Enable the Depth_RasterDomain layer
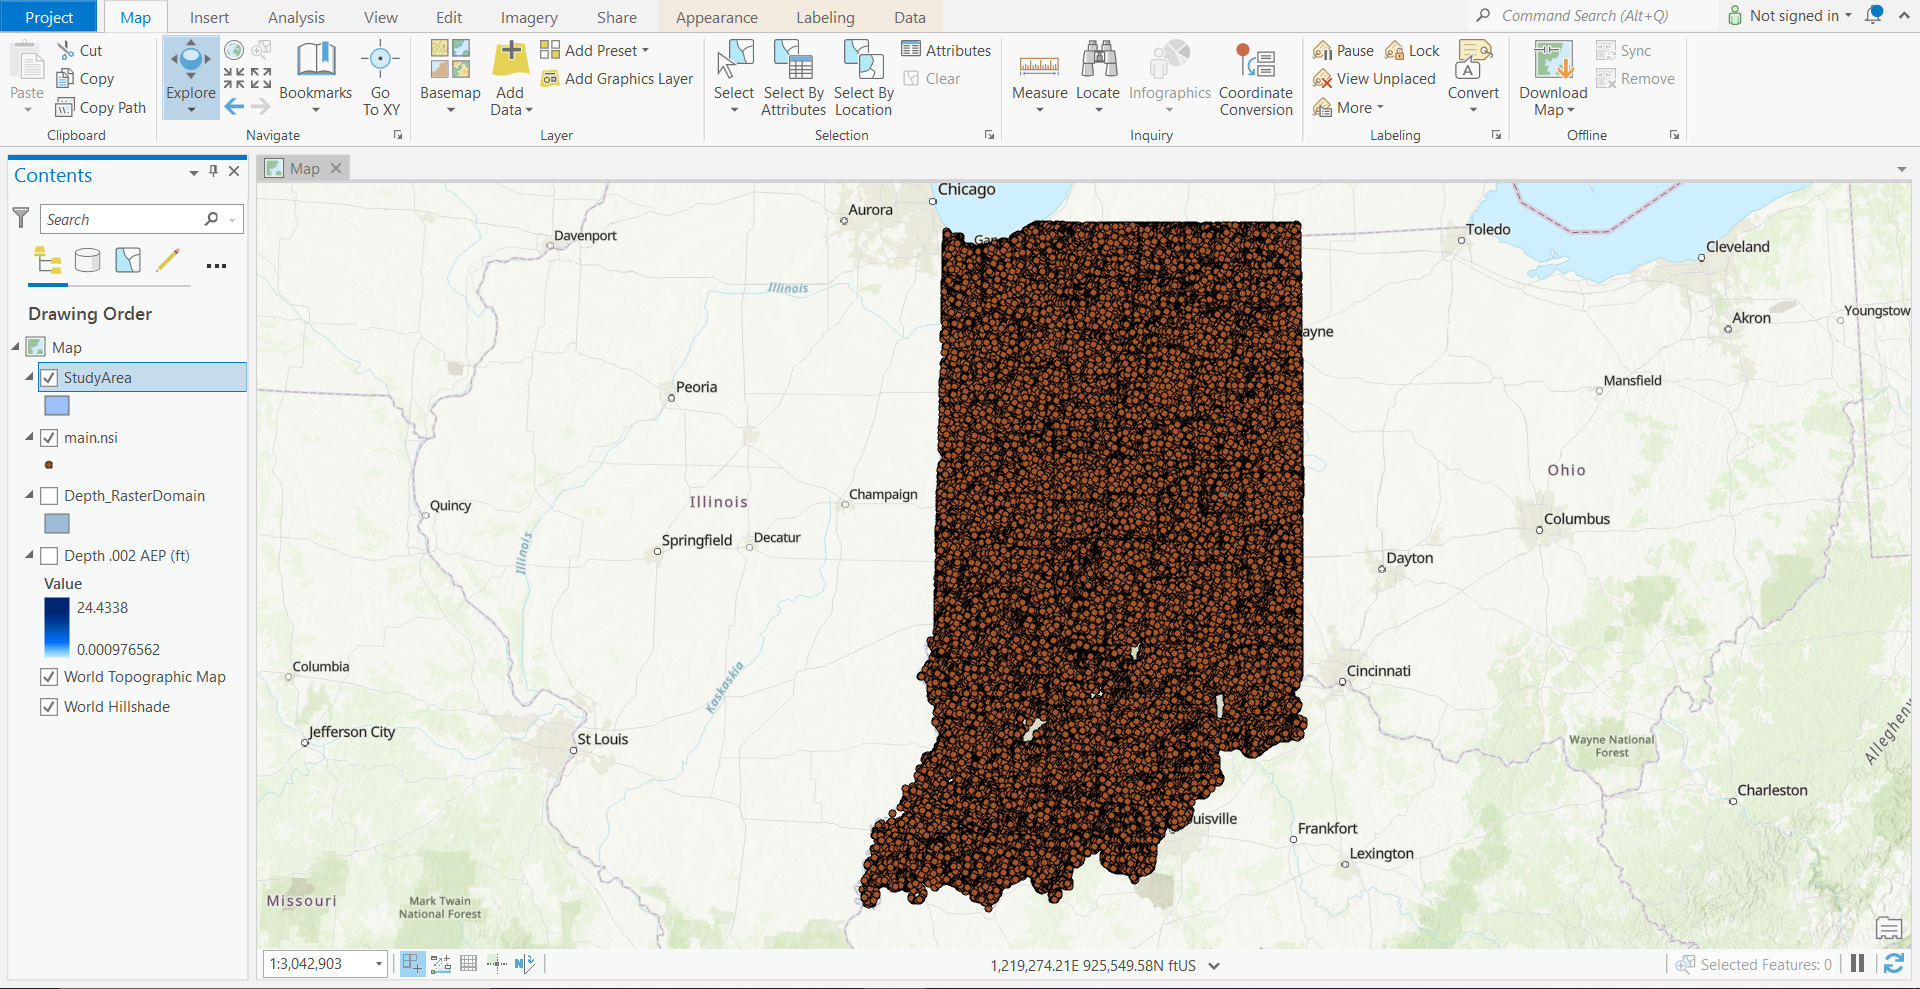 [49, 496]
